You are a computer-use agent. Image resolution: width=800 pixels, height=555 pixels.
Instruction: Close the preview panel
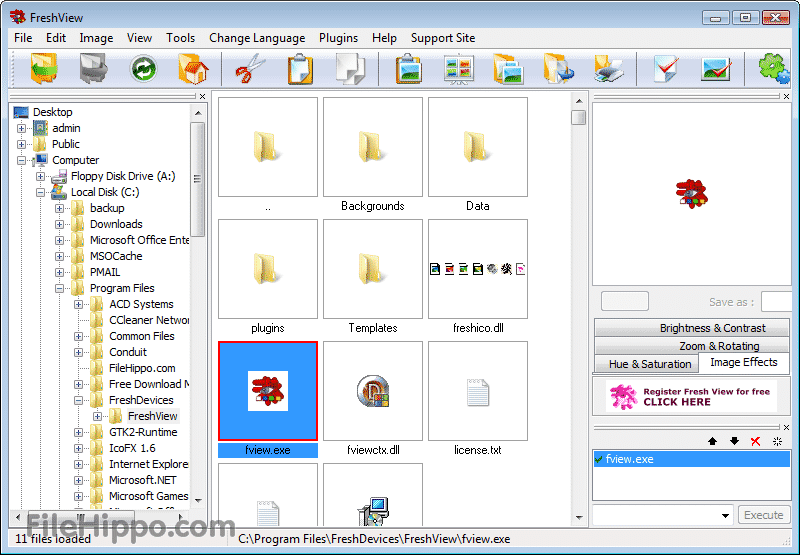[x=786, y=96]
